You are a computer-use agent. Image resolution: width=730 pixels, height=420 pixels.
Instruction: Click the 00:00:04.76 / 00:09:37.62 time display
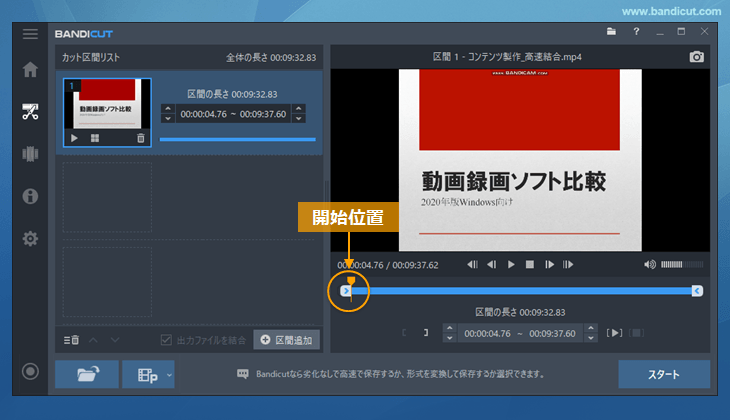(388, 265)
